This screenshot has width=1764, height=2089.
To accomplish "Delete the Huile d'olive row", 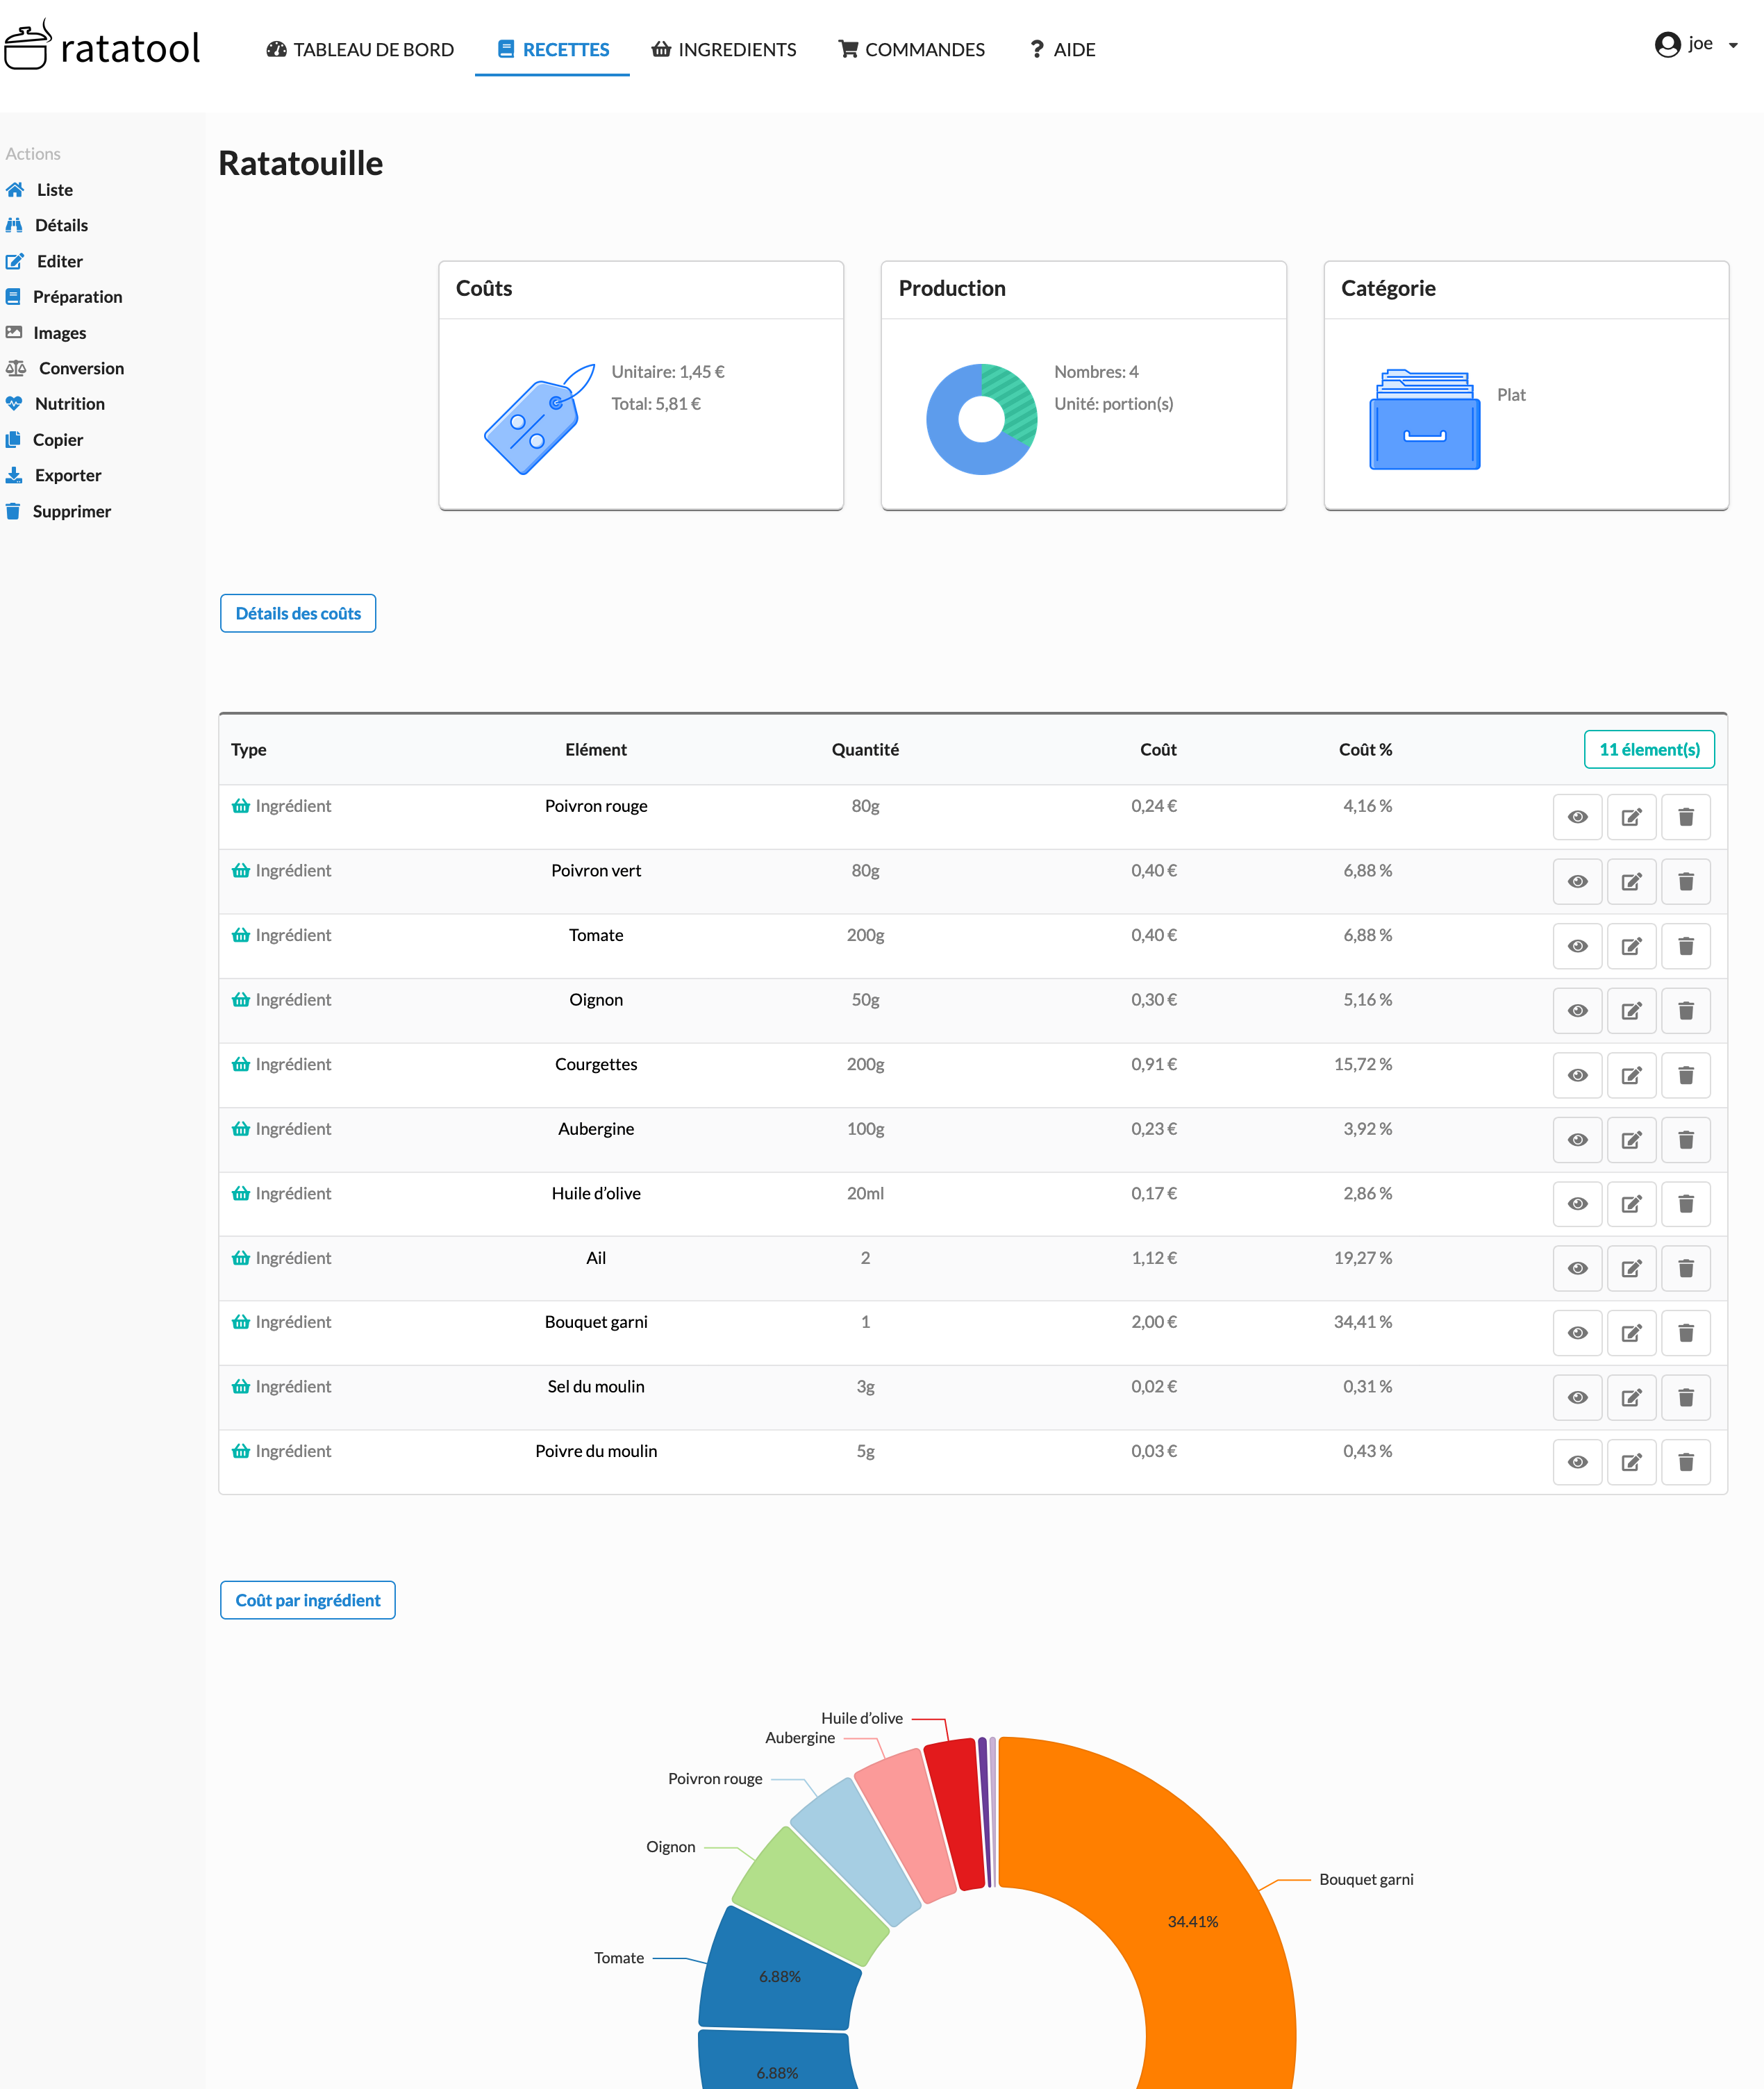I will (x=1685, y=1204).
